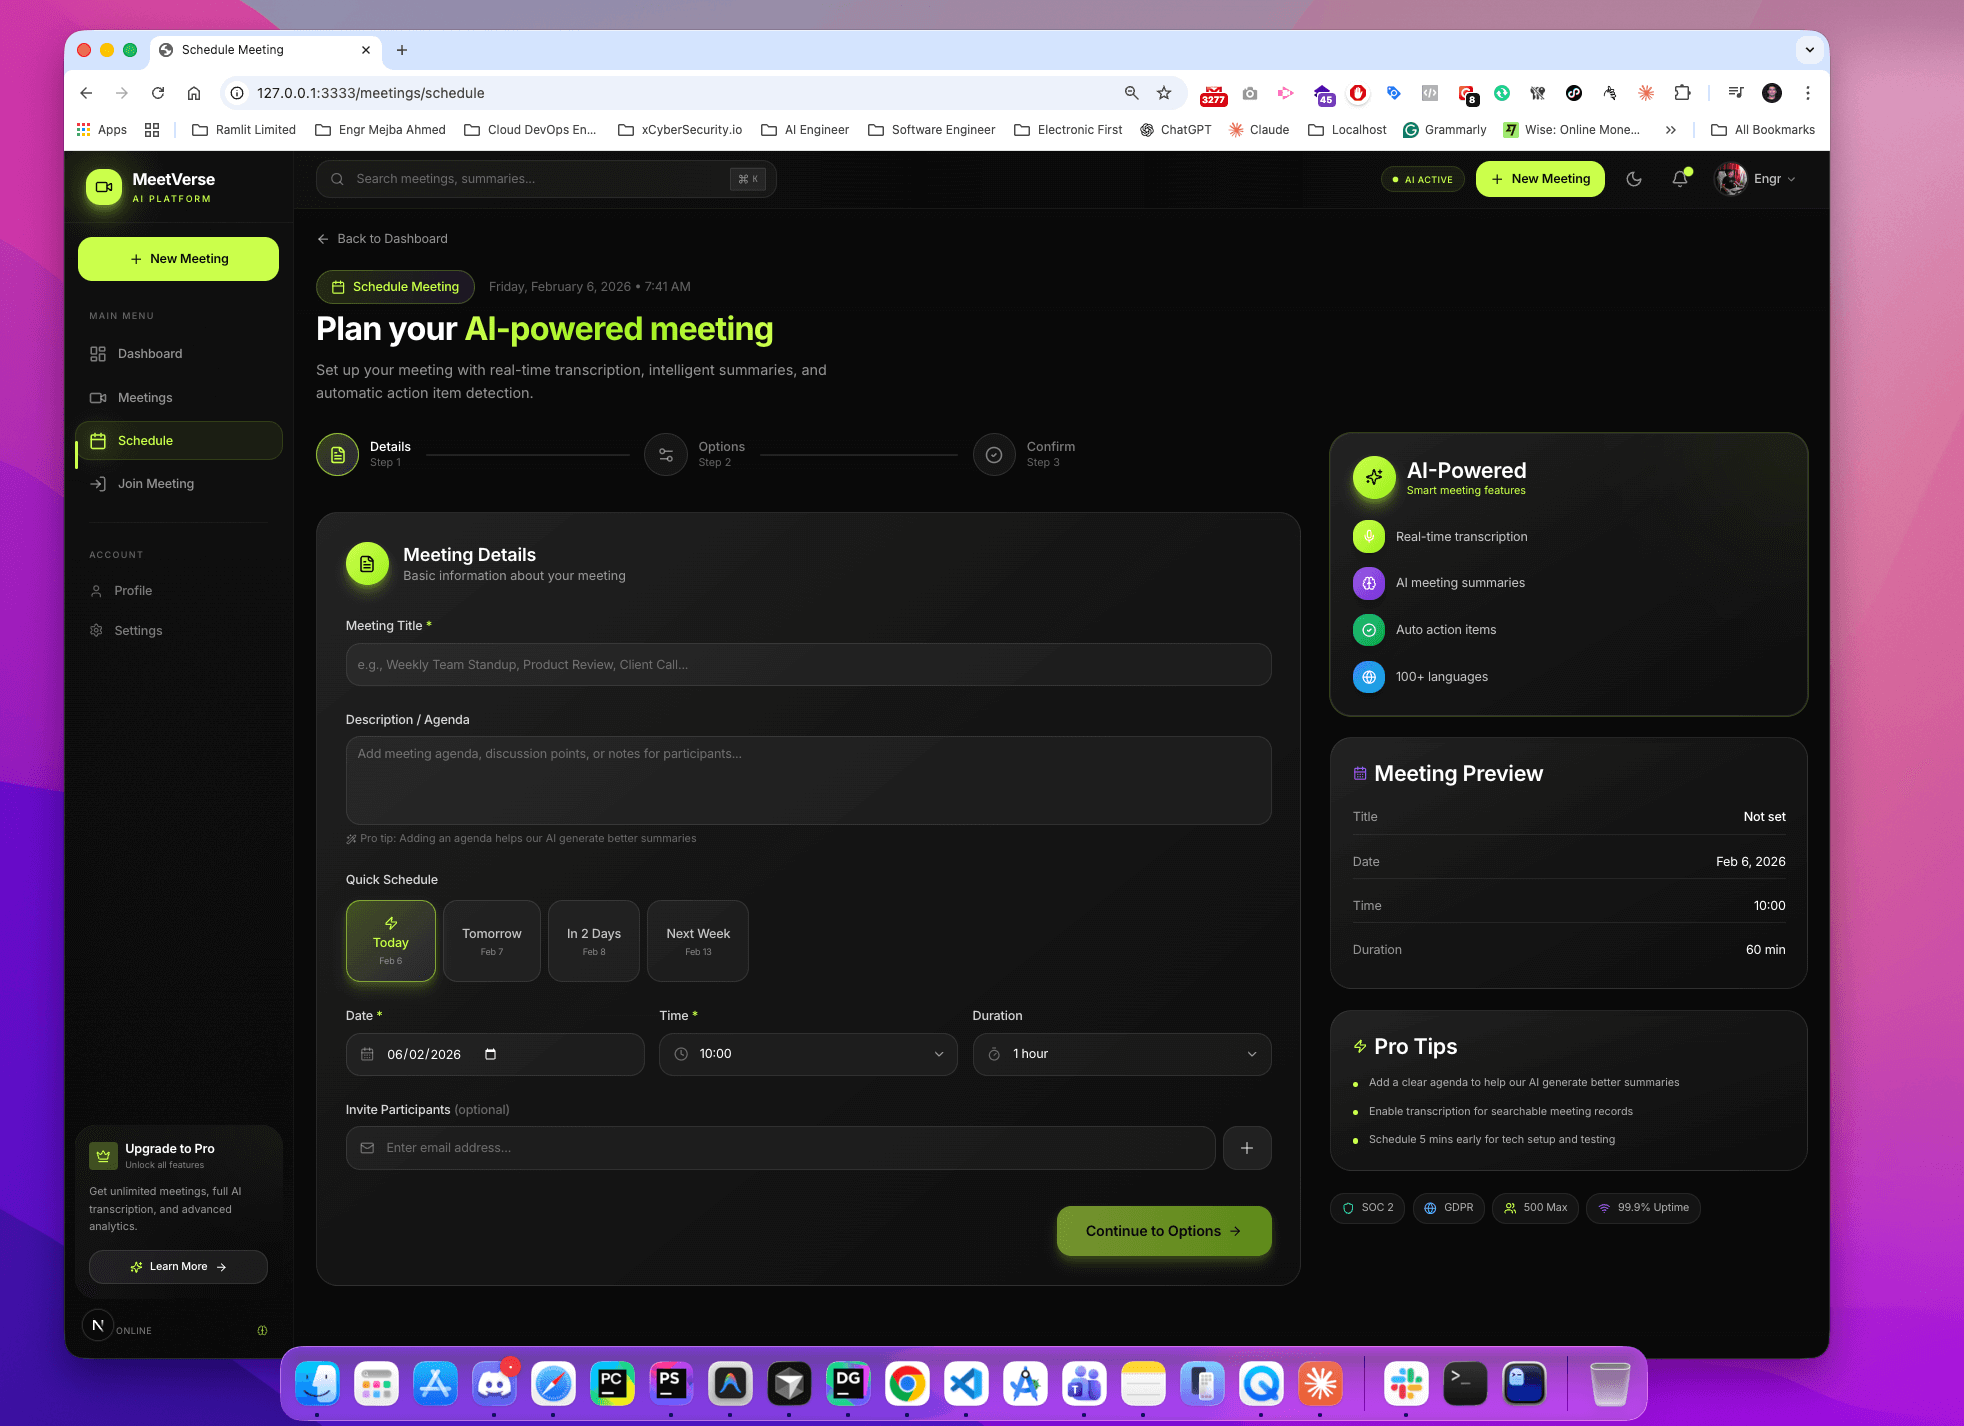Click the Confirm step 3 icon
The image size is (1964, 1426).
pyautogui.click(x=994, y=455)
